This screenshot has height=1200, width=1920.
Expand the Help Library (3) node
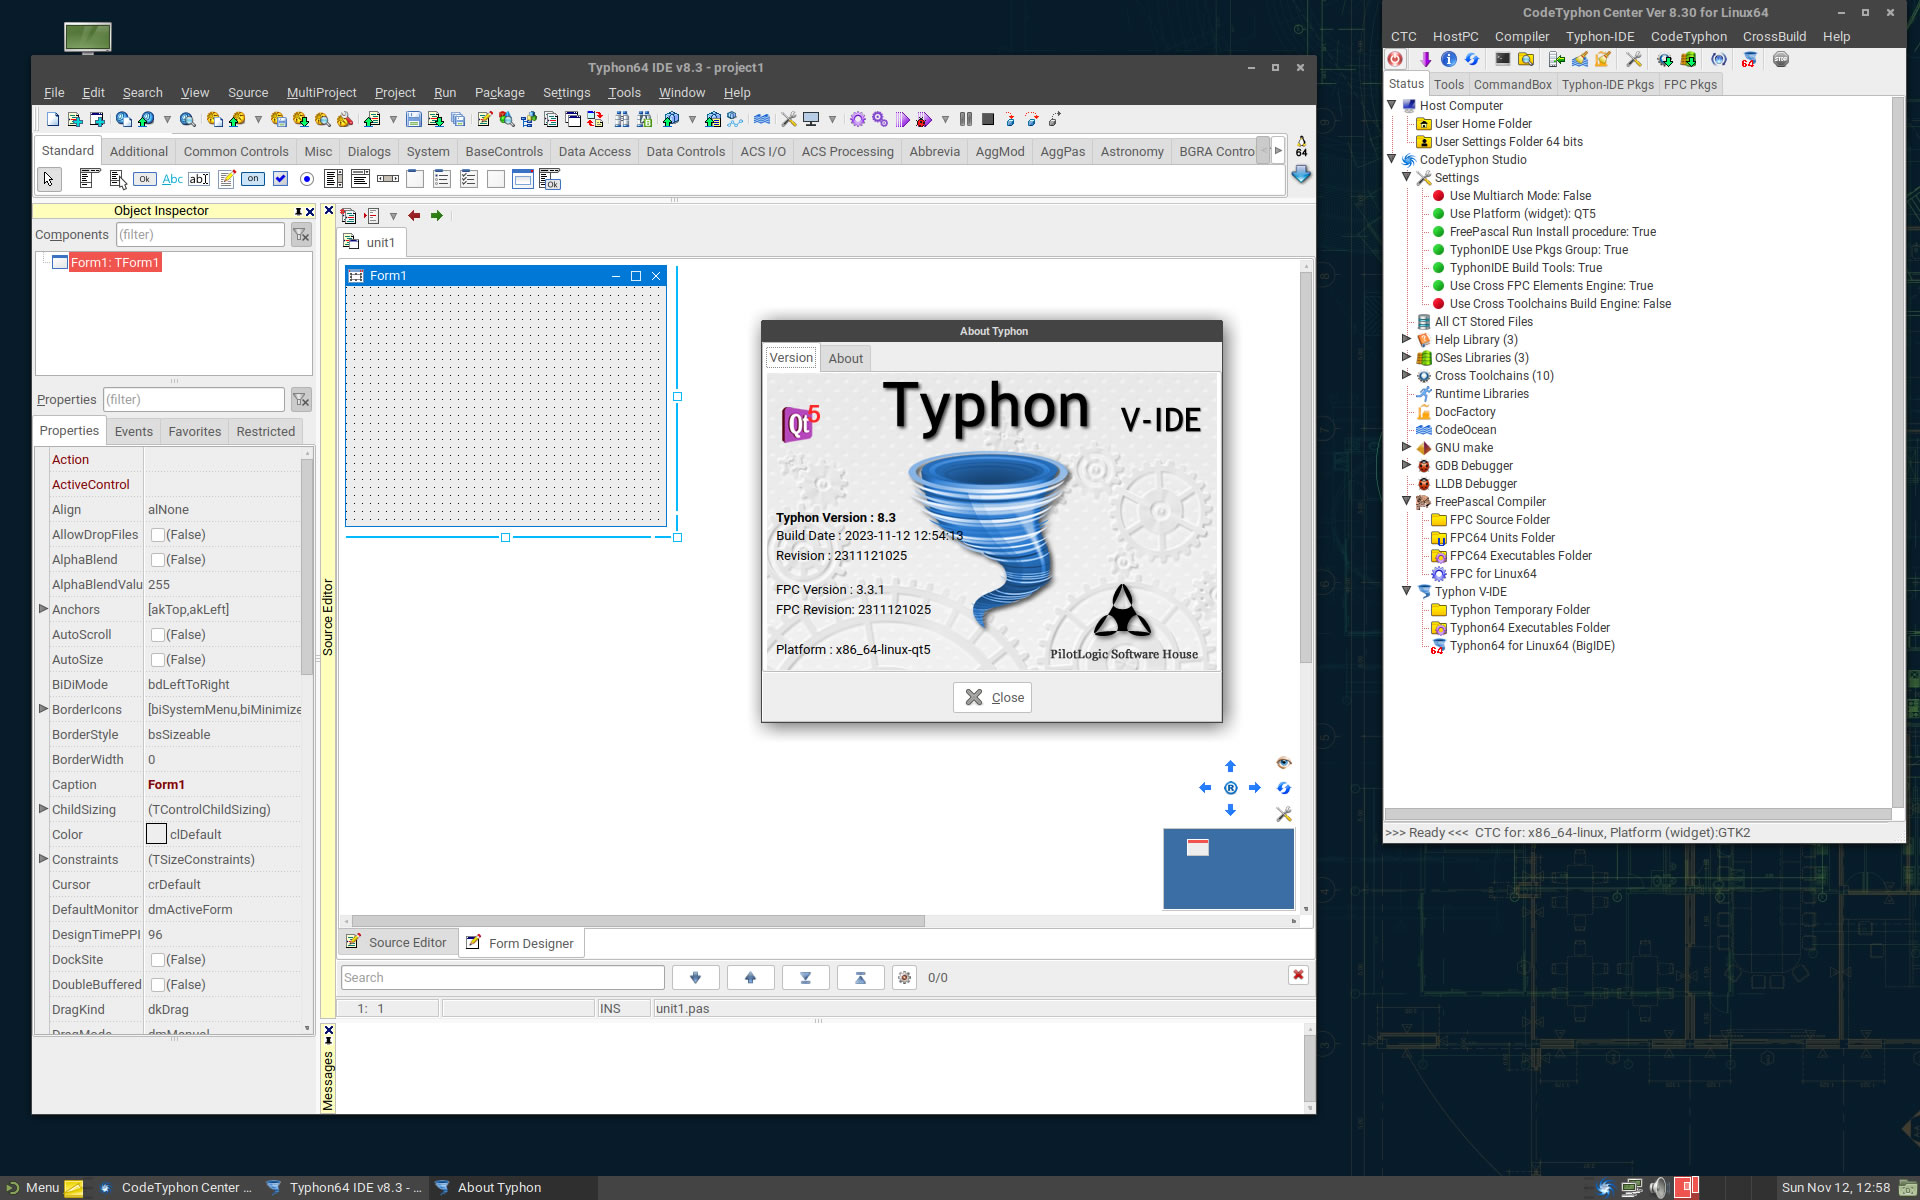point(1407,339)
